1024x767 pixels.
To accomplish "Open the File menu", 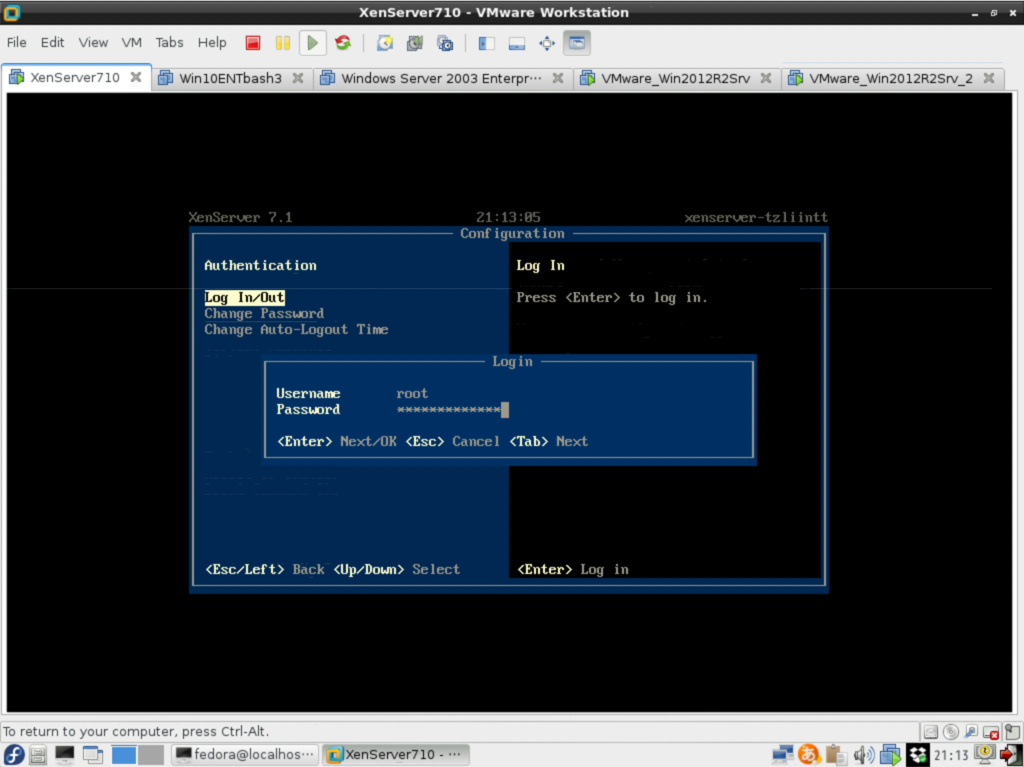I will point(16,42).
